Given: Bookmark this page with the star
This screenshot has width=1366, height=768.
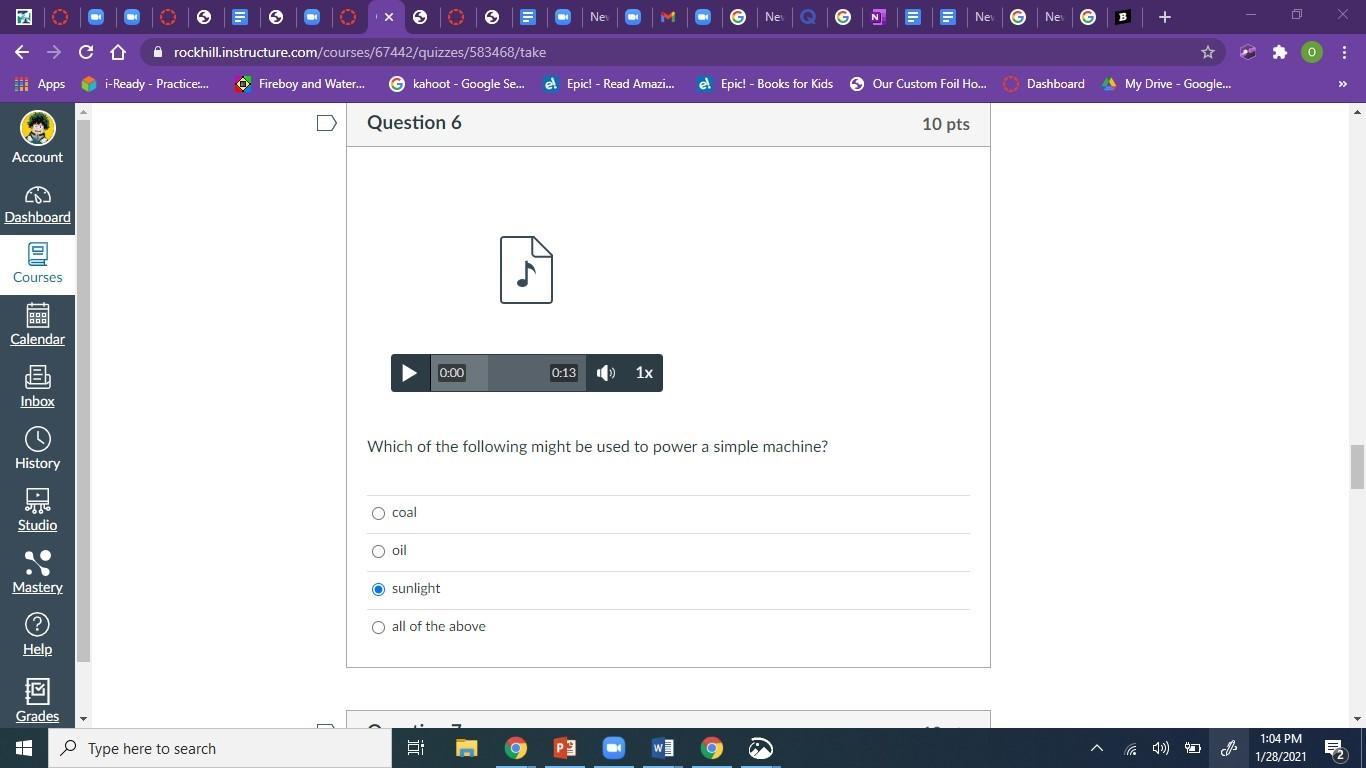Looking at the screenshot, I should 1208,52.
